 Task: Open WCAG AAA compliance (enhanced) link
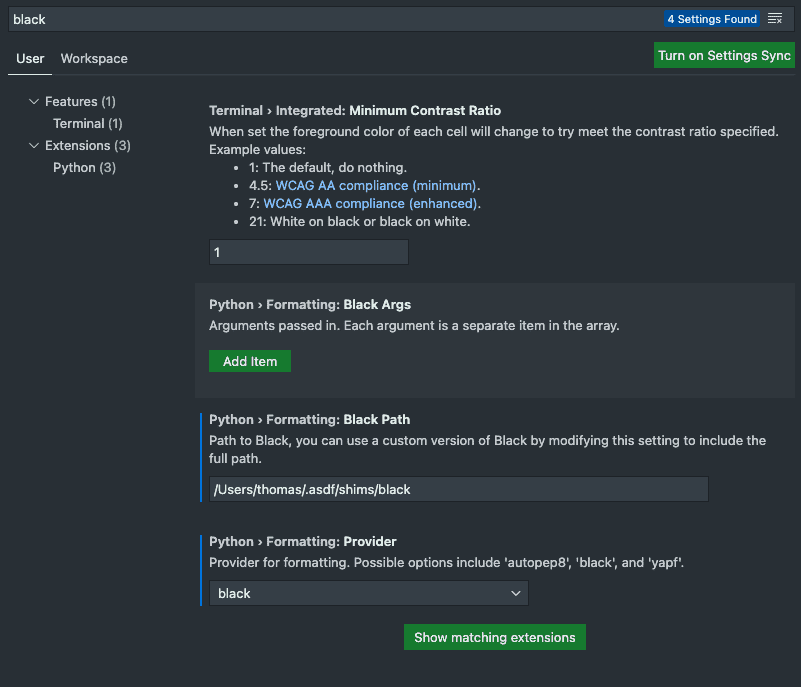pos(370,203)
